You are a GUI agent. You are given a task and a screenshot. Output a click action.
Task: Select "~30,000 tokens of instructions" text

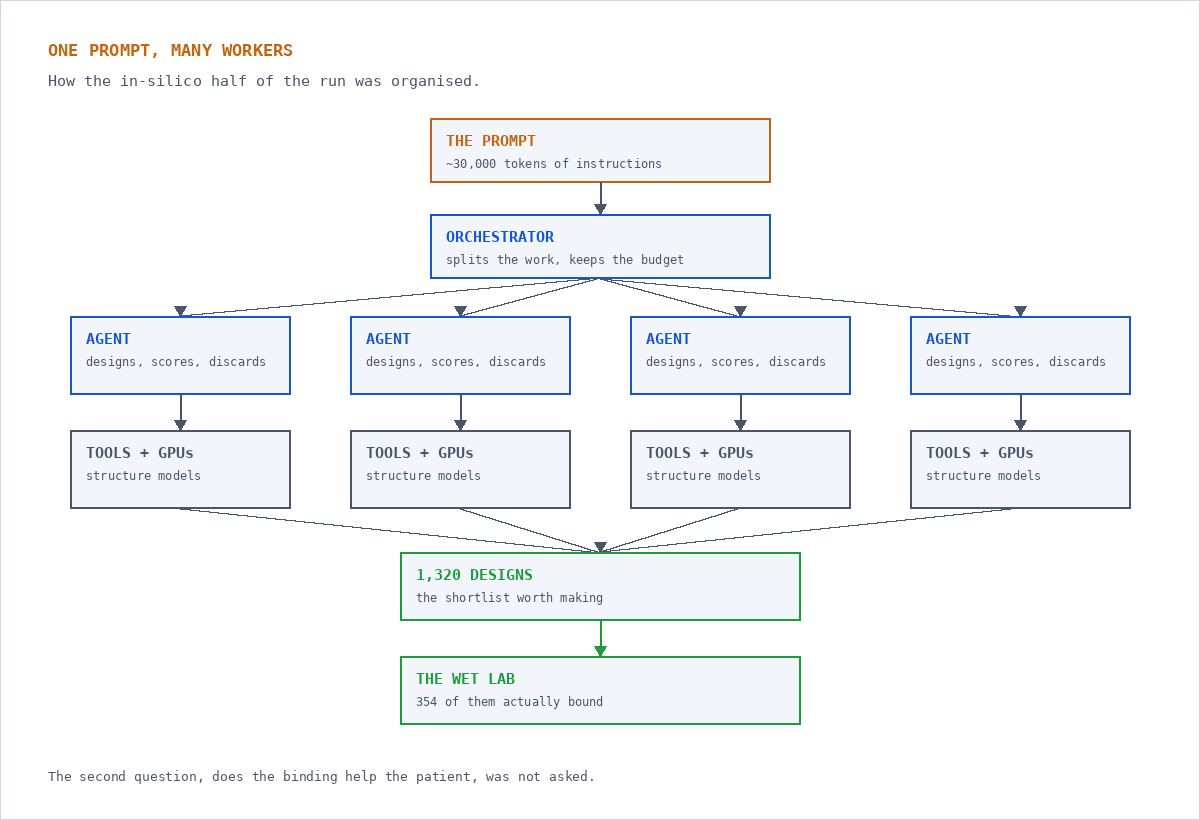554,164
